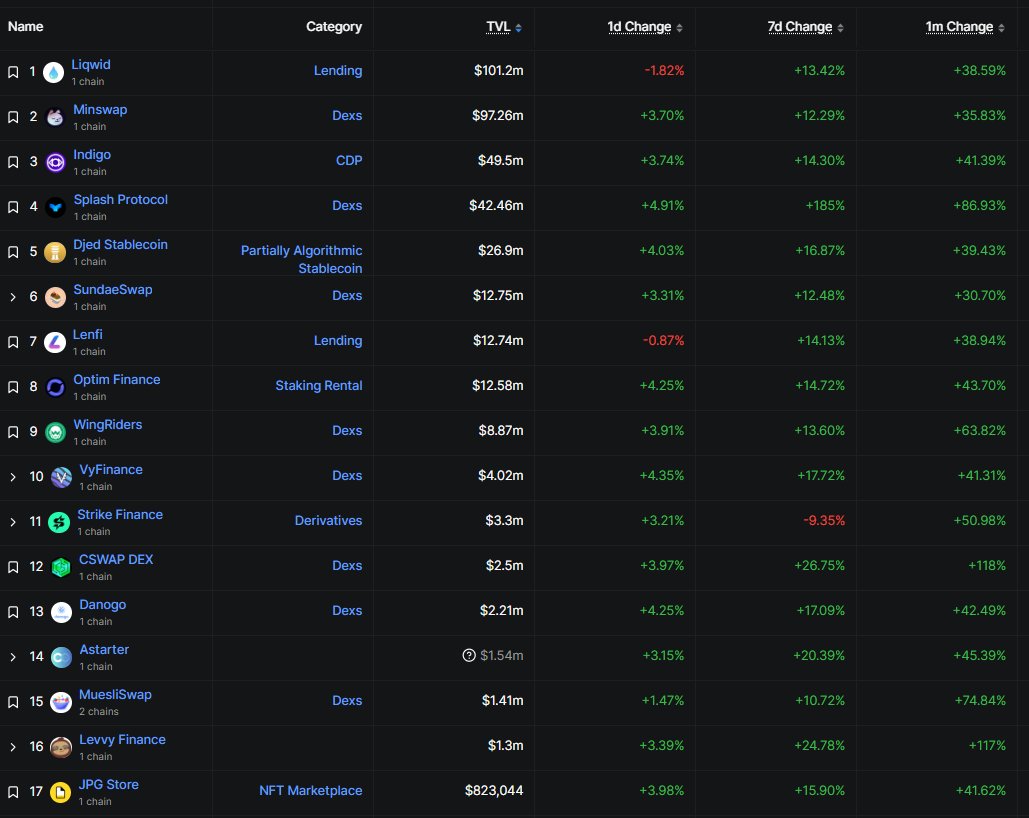Open the NFT Marketplace category link
Viewport: 1029px width, 818px height.
point(310,790)
